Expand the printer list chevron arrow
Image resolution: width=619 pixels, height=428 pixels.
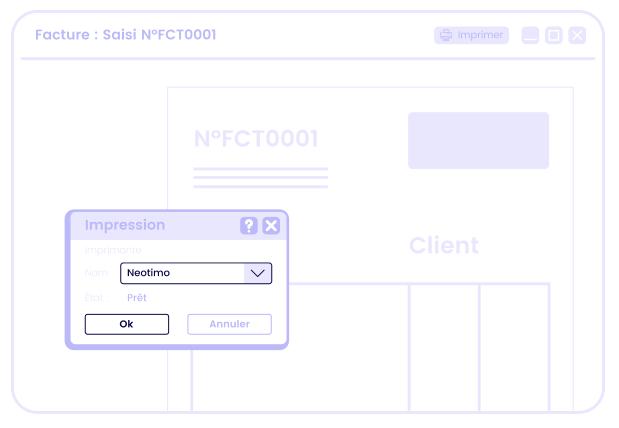tap(258, 273)
